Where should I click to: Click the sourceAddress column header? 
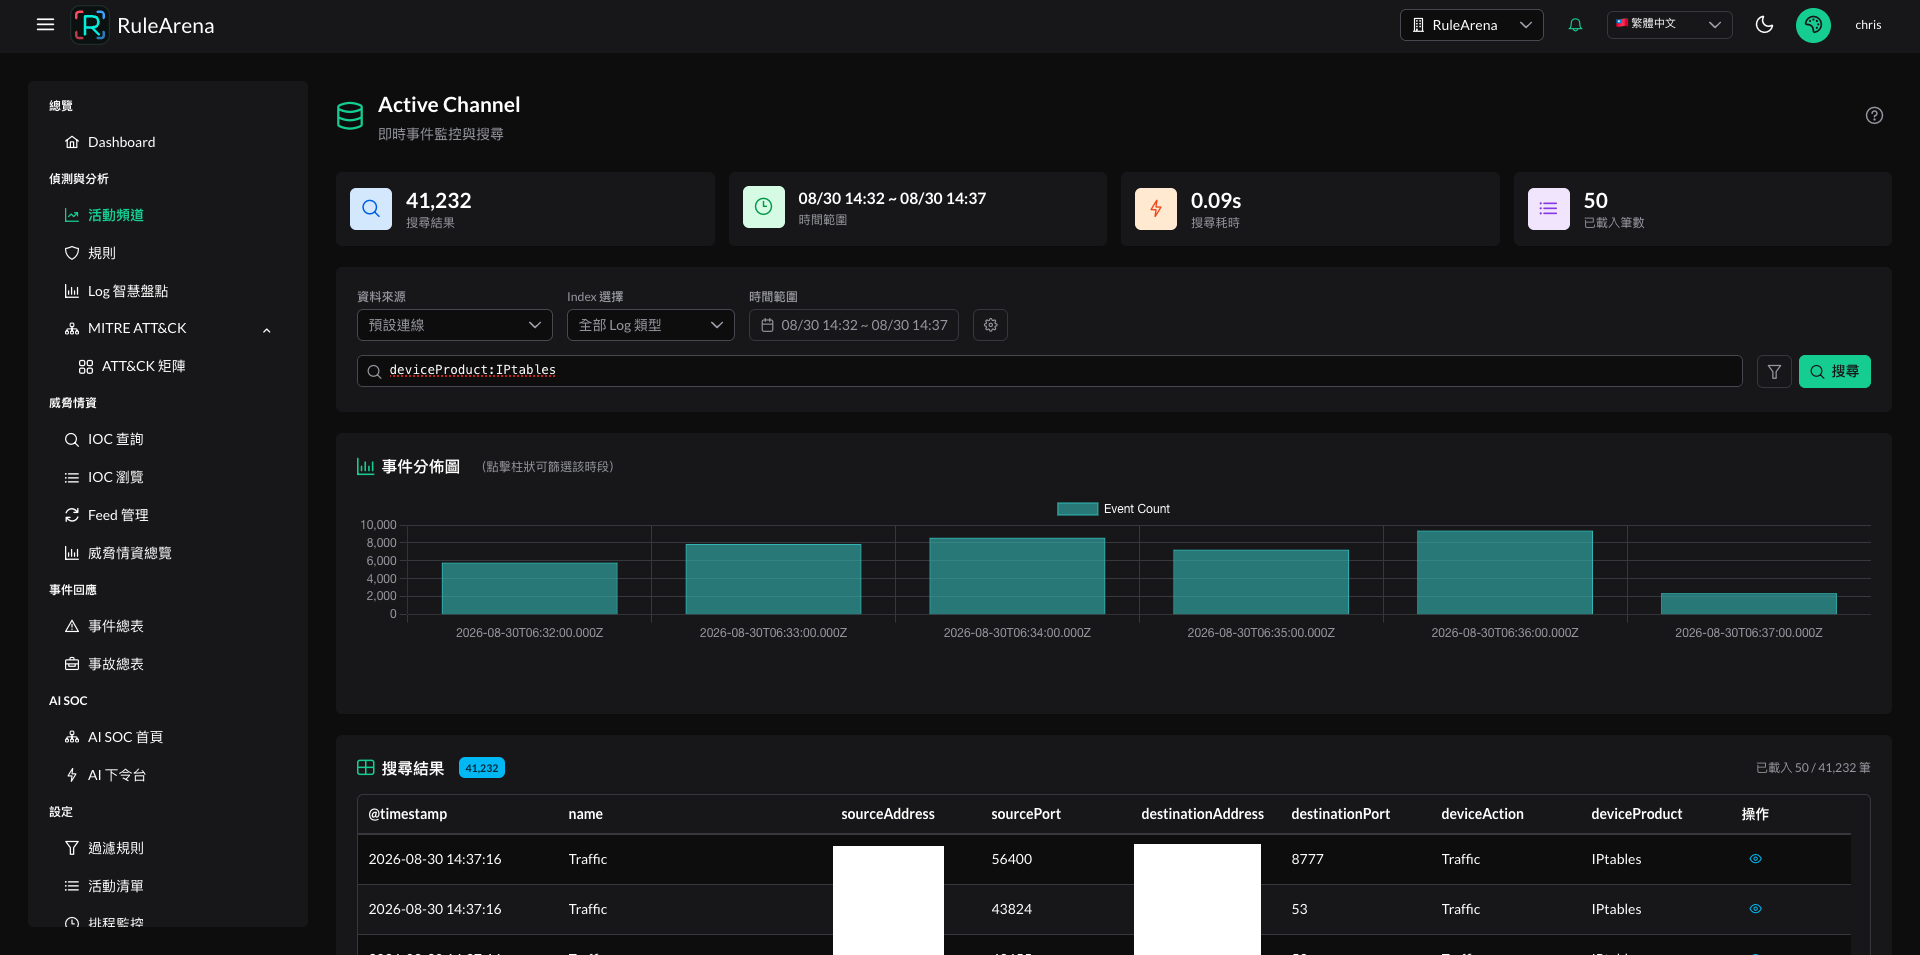point(888,814)
